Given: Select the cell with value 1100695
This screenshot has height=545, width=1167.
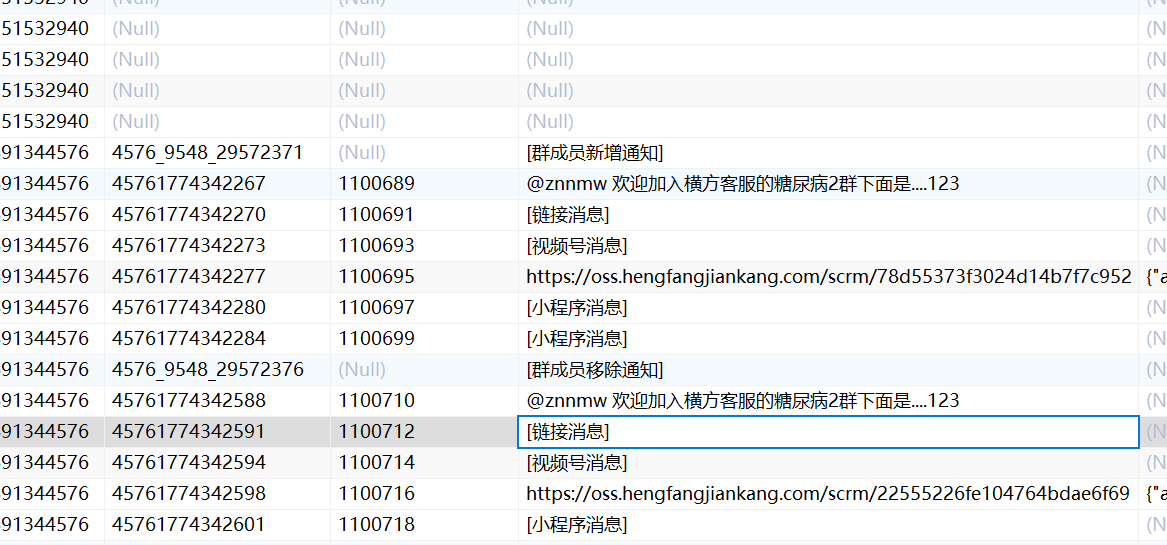Looking at the screenshot, I should pos(376,277).
